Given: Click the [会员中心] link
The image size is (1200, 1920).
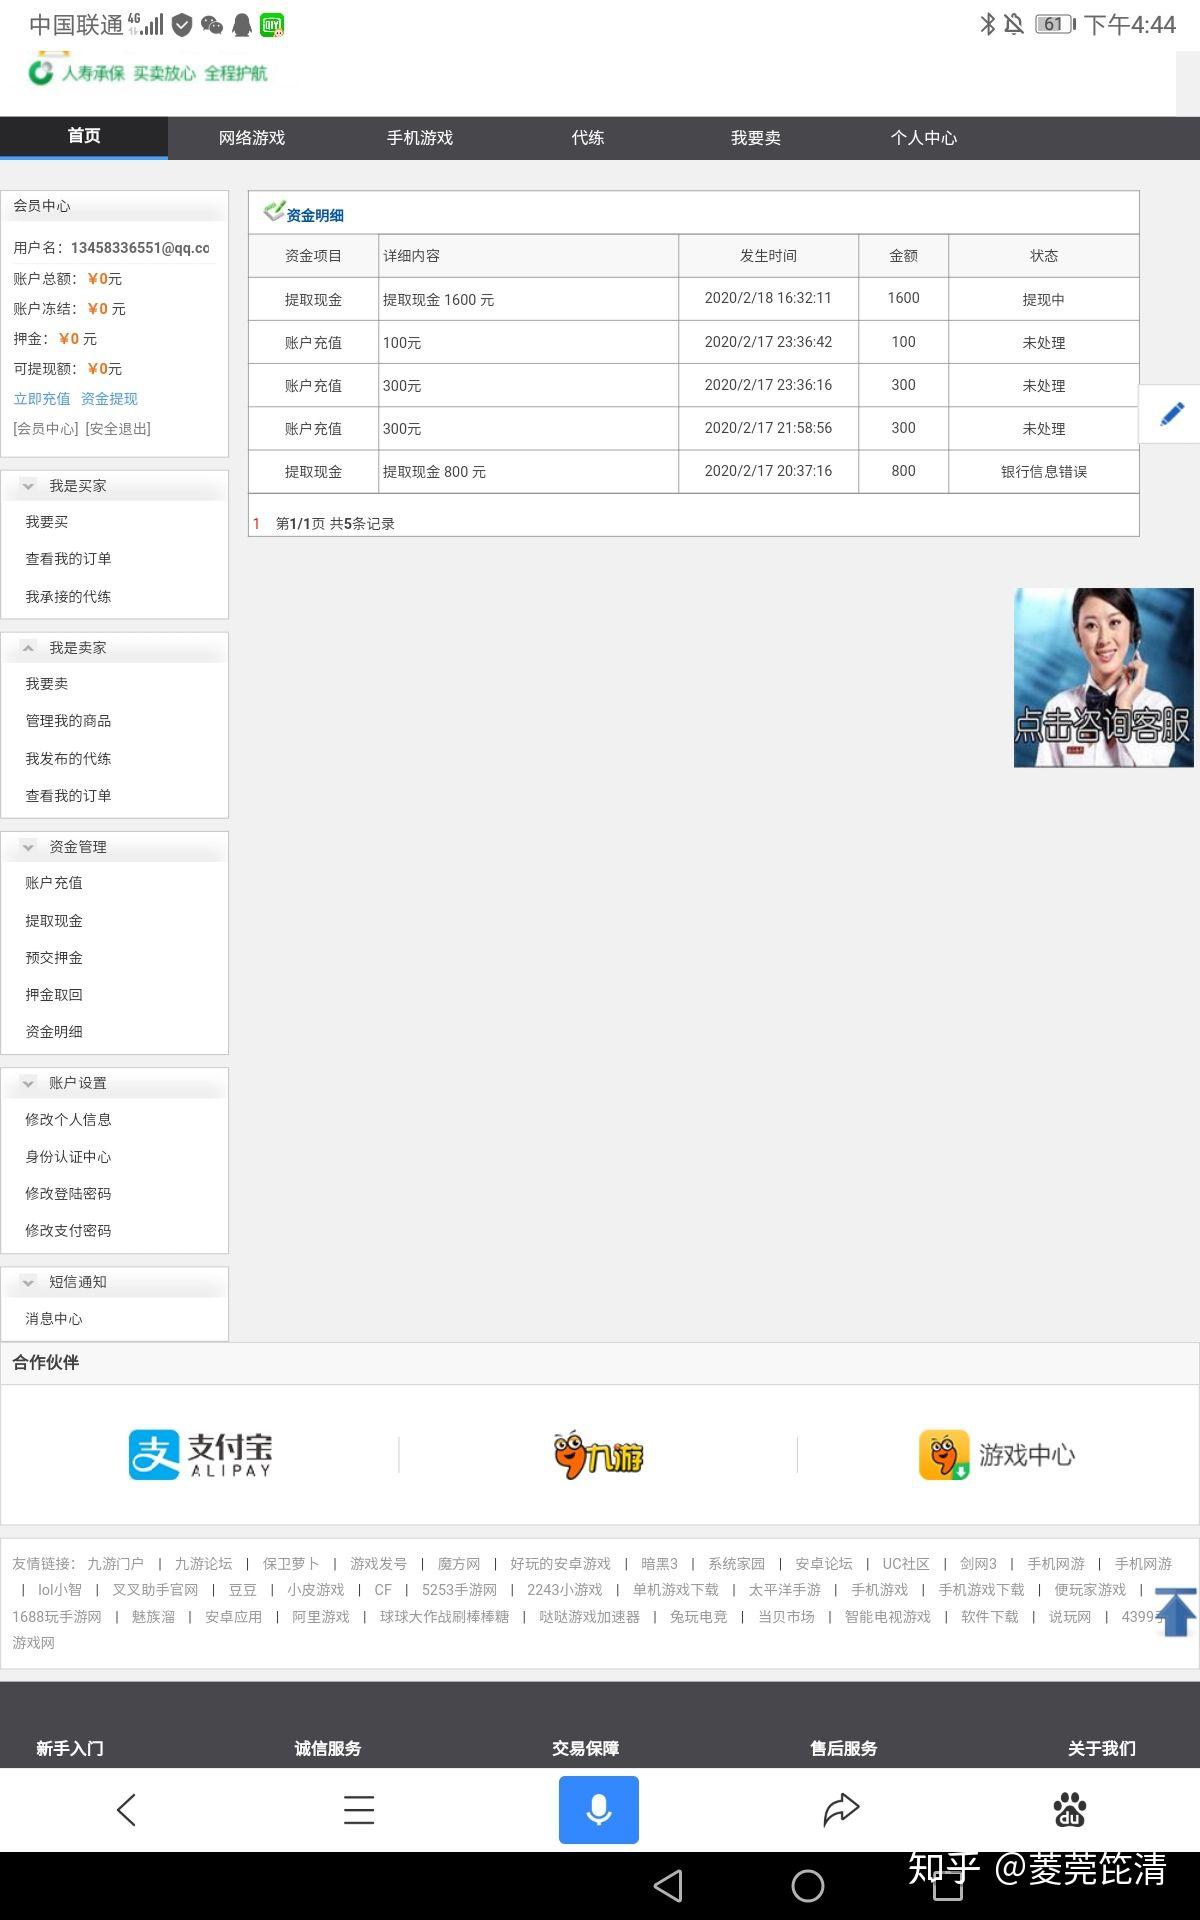Looking at the screenshot, I should (46, 429).
